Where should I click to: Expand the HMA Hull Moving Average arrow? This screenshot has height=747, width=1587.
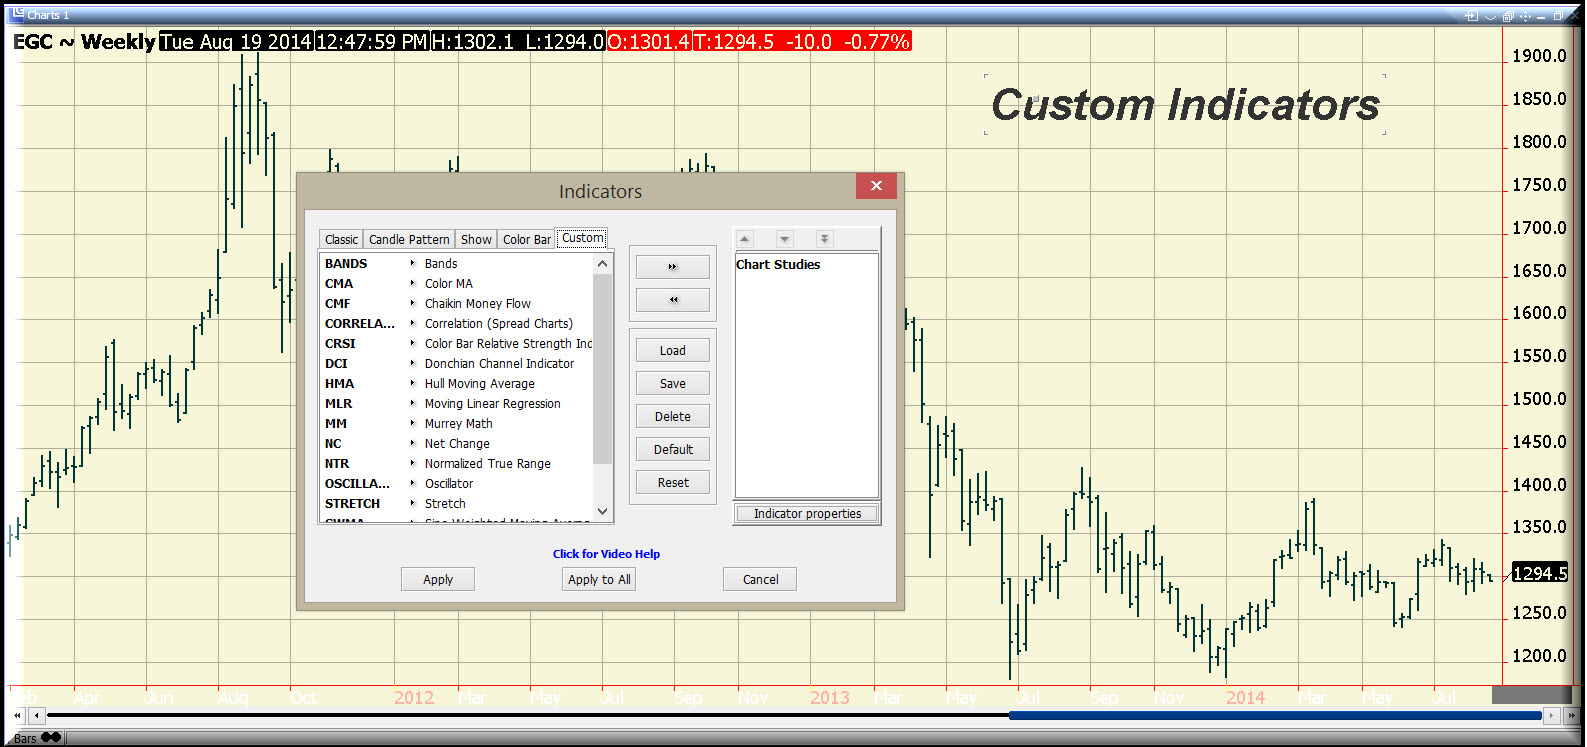coord(412,383)
